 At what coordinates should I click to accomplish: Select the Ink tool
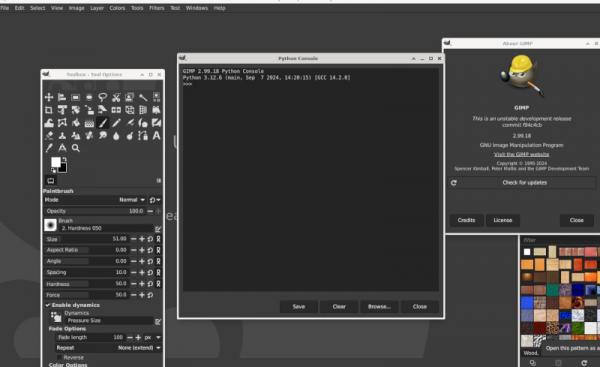tap(143, 123)
